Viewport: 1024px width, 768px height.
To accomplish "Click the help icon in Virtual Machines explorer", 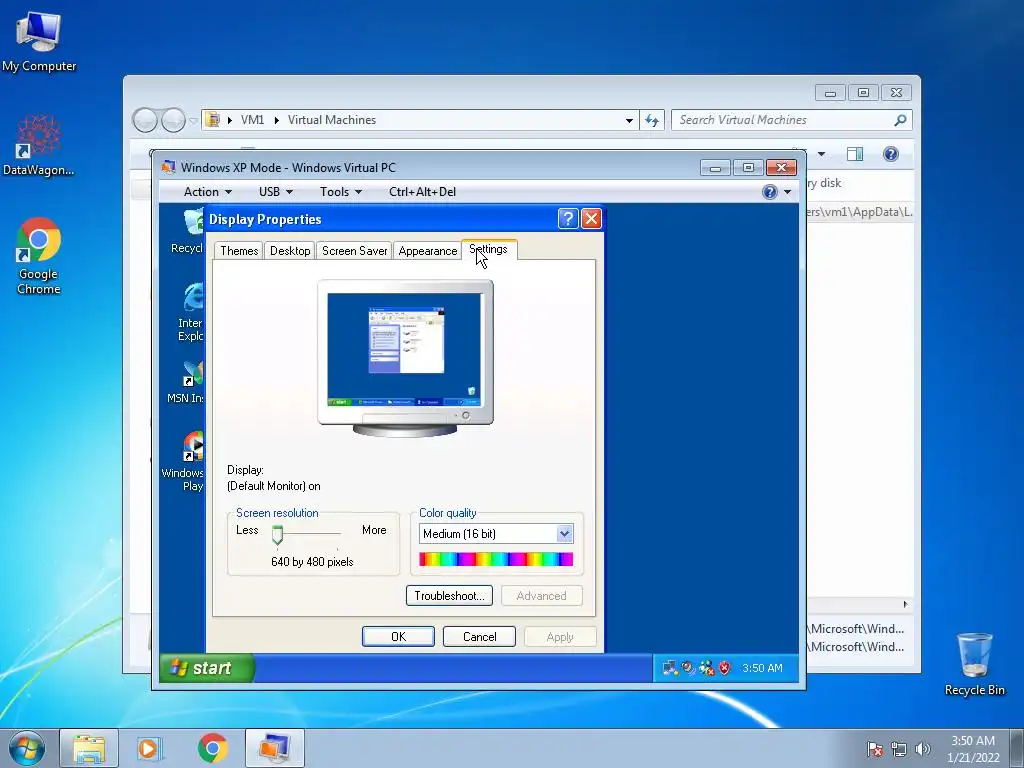I will 891,154.
